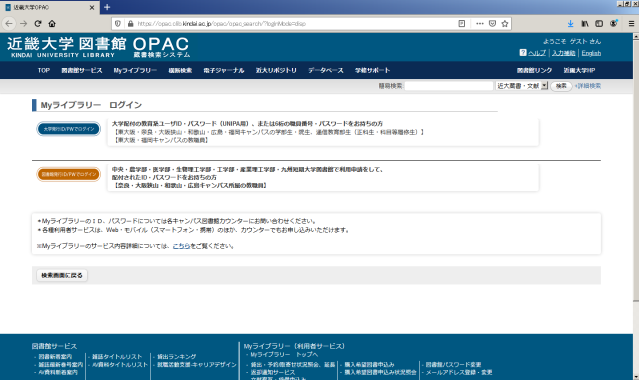This screenshot has height=380, width=639.
Task: Open the downloads arrow icon
Action: (571, 24)
